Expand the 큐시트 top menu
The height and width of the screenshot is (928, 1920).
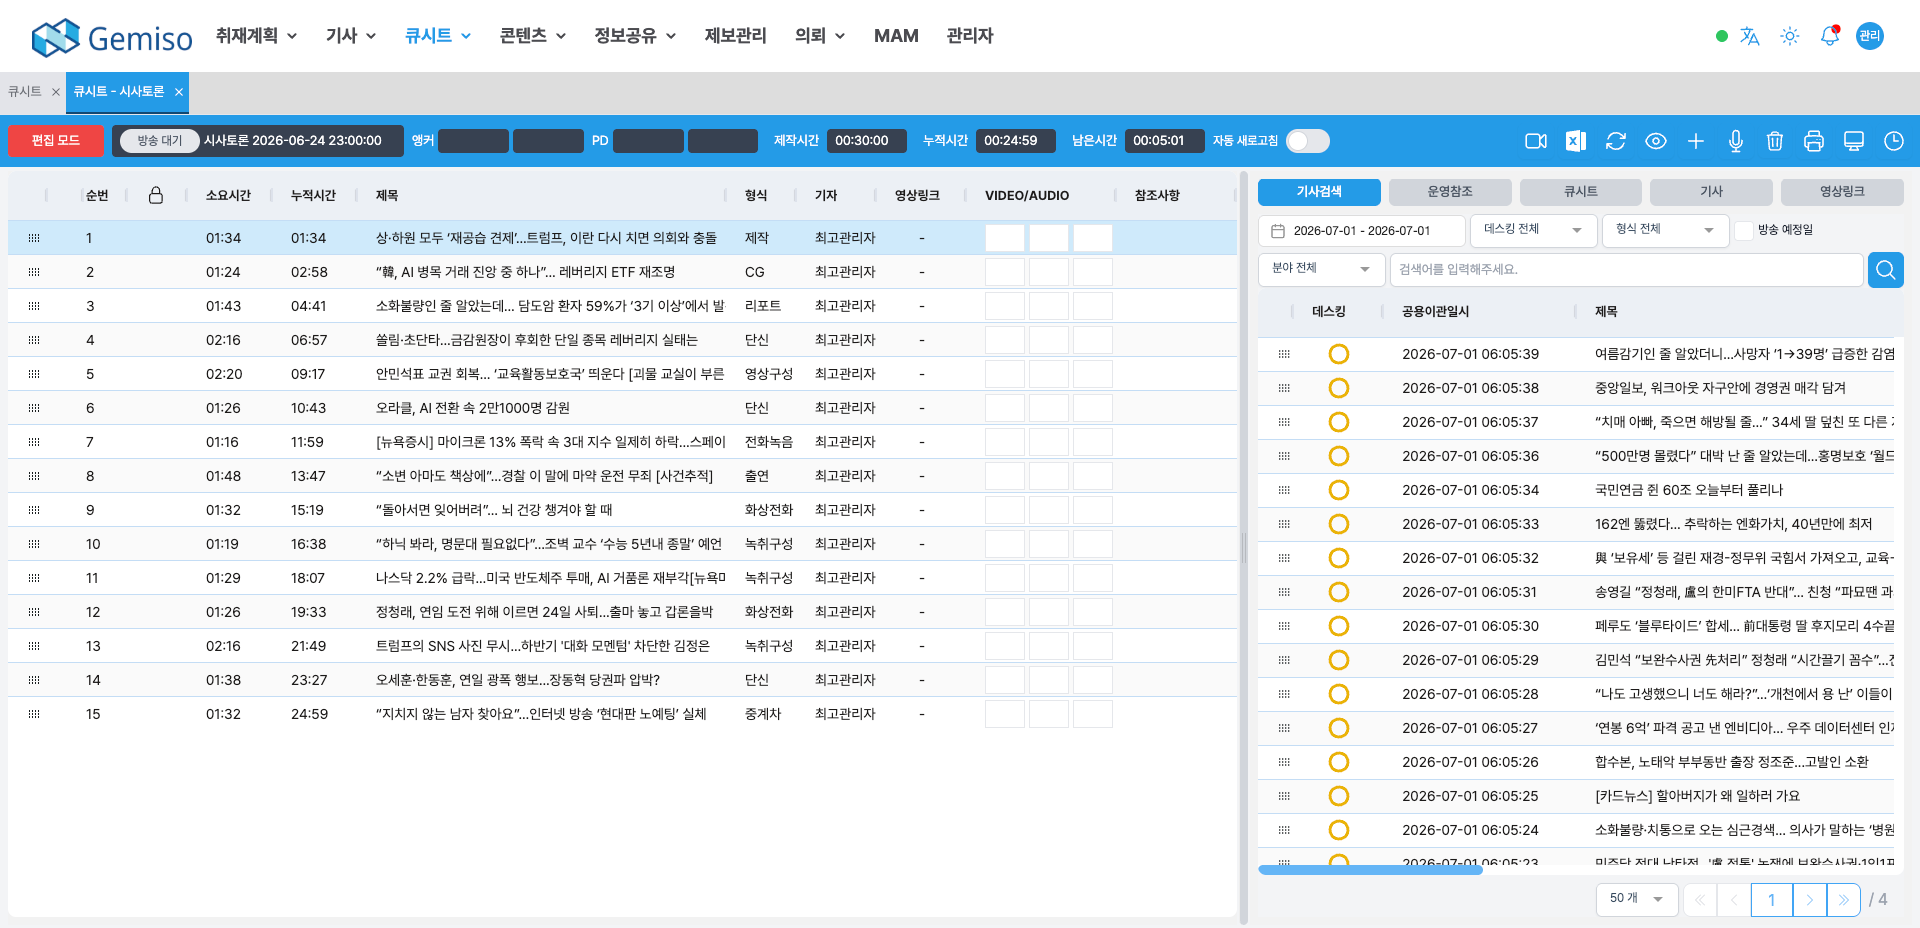pyautogui.click(x=438, y=36)
